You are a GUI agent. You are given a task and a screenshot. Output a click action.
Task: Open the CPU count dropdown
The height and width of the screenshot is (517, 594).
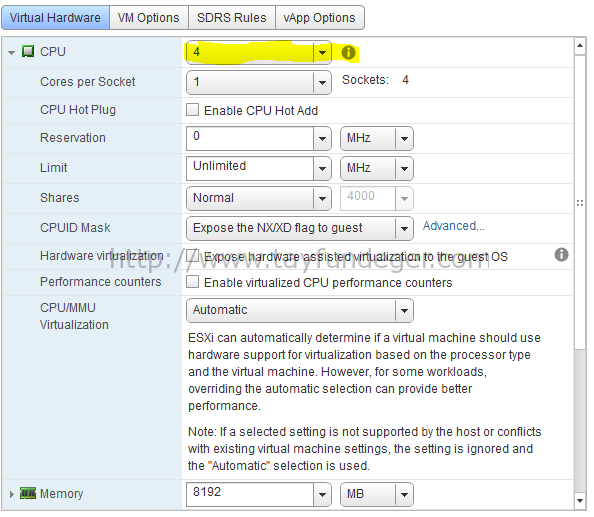point(322,52)
